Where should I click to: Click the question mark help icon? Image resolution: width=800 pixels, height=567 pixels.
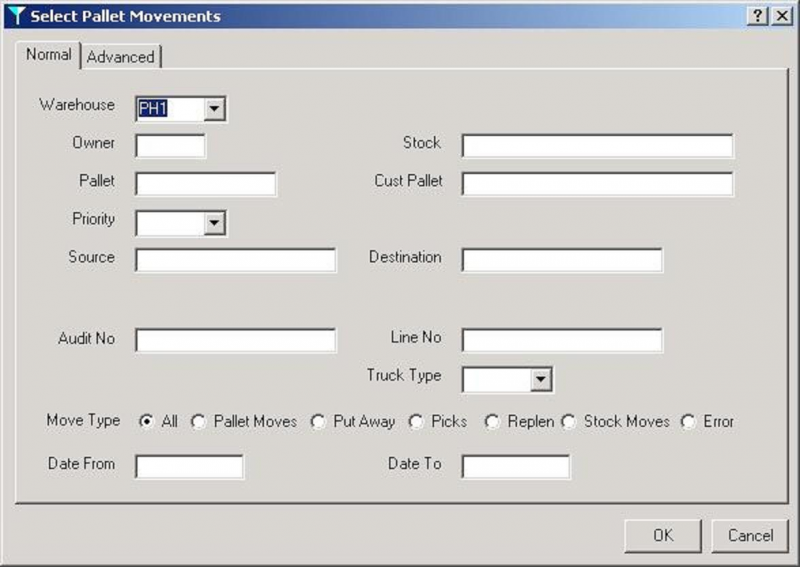758,16
